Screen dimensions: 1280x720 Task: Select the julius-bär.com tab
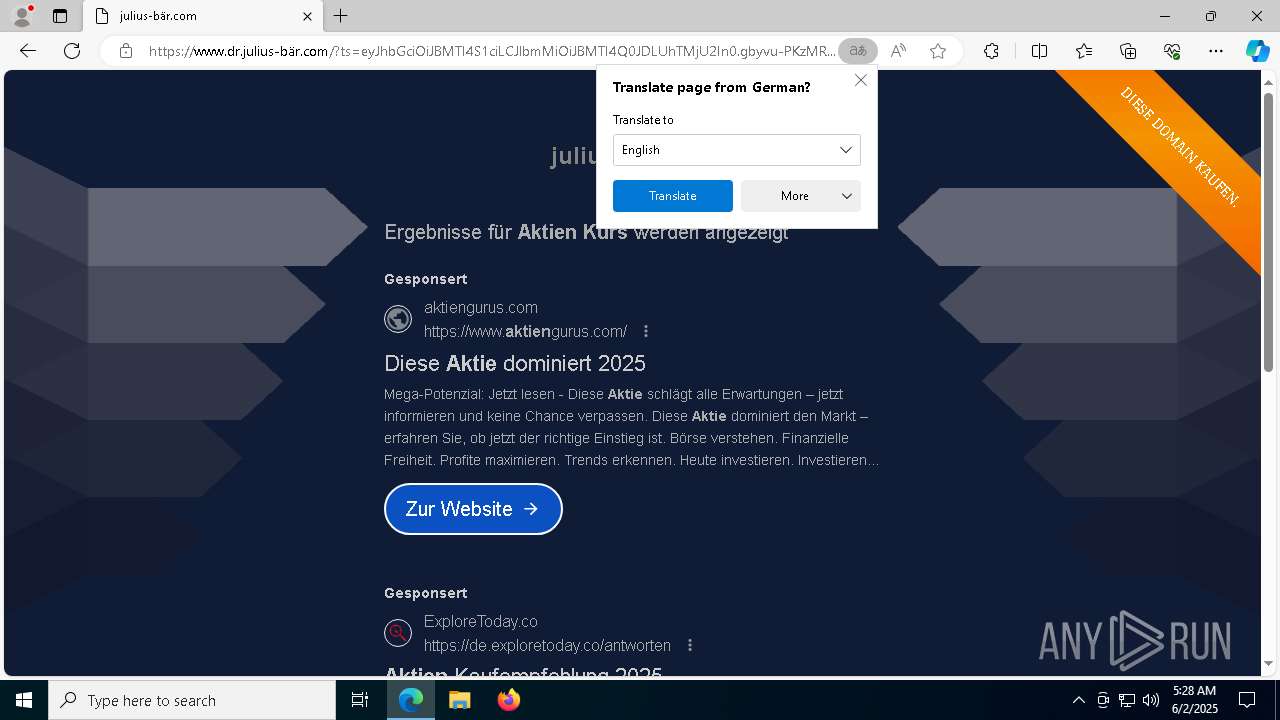[x=202, y=16]
